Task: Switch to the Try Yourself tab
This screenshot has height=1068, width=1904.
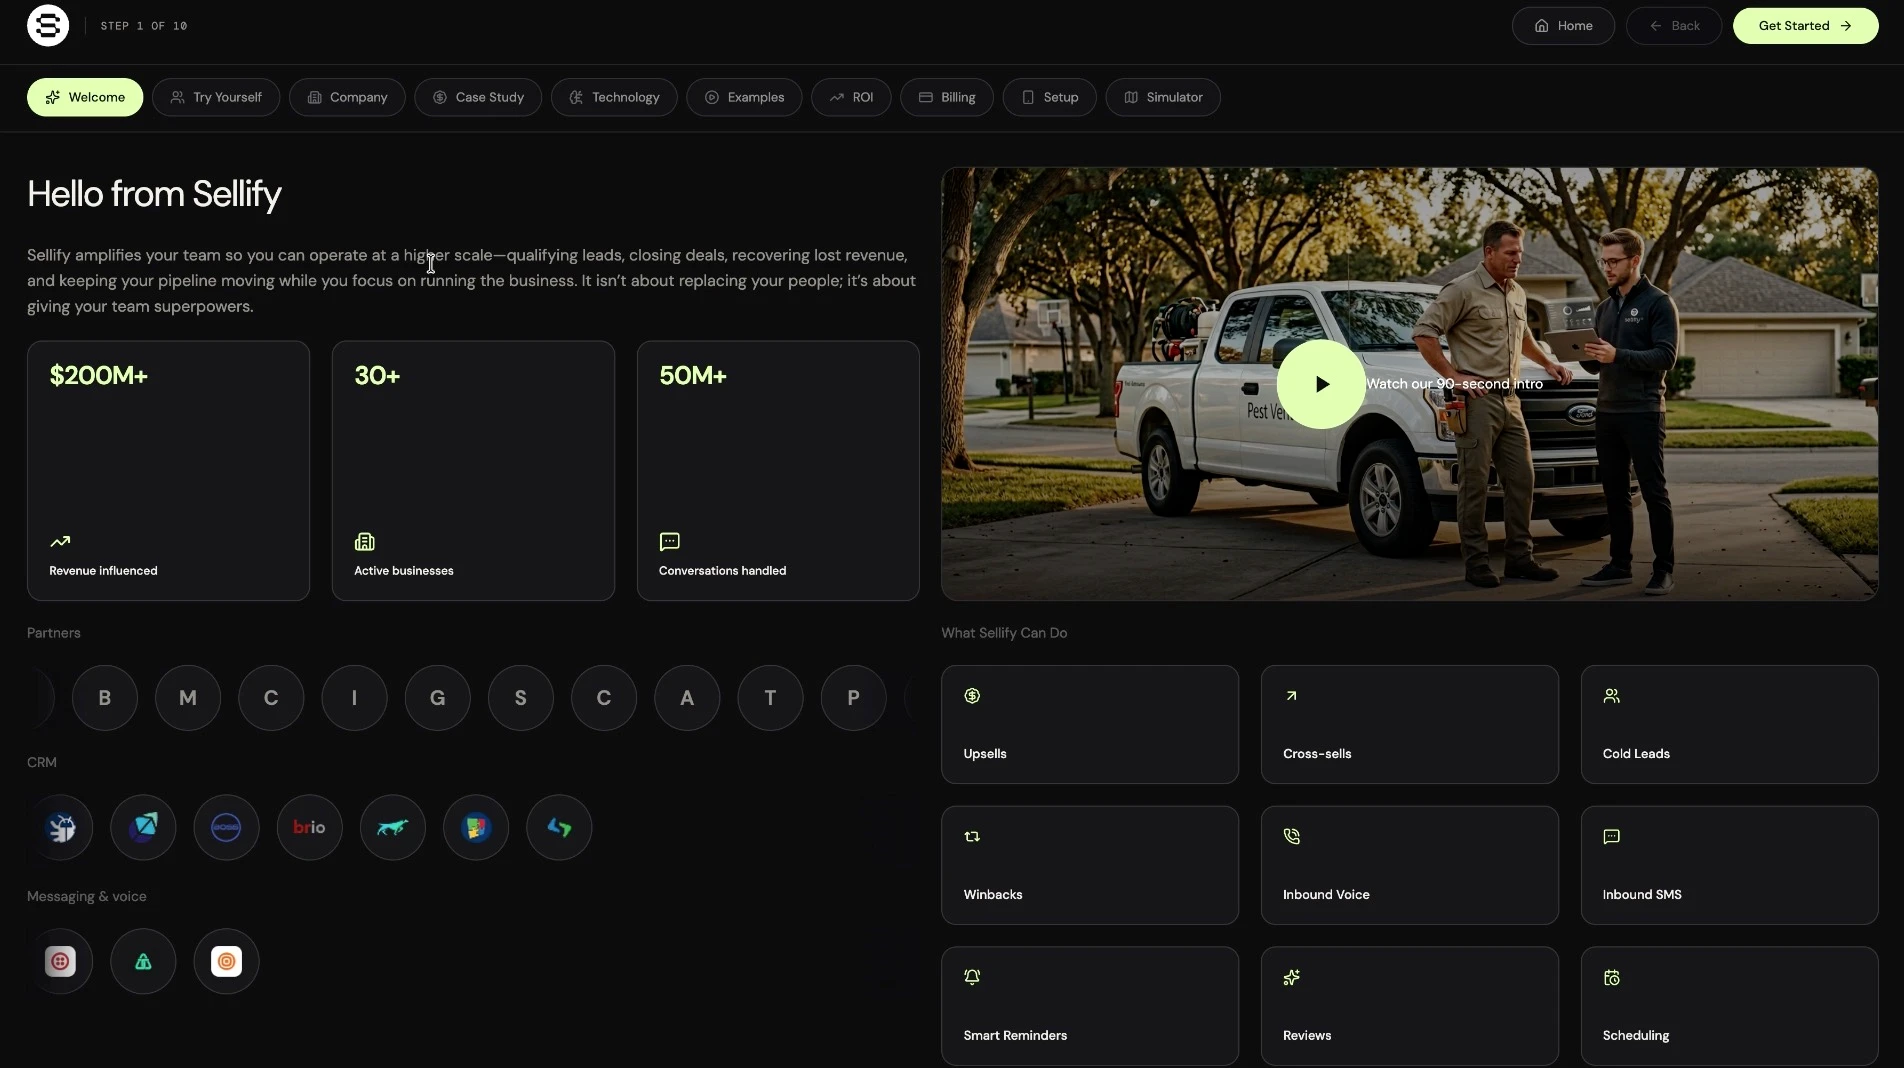Action: tap(216, 97)
